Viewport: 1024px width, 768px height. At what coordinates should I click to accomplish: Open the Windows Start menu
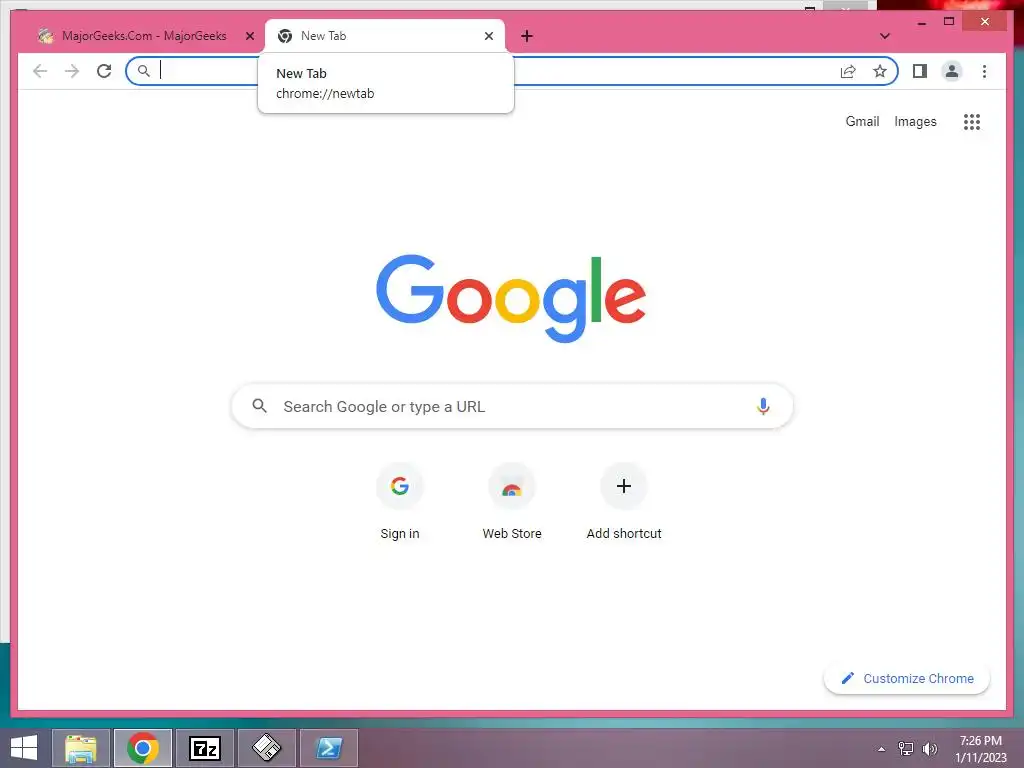click(24, 748)
